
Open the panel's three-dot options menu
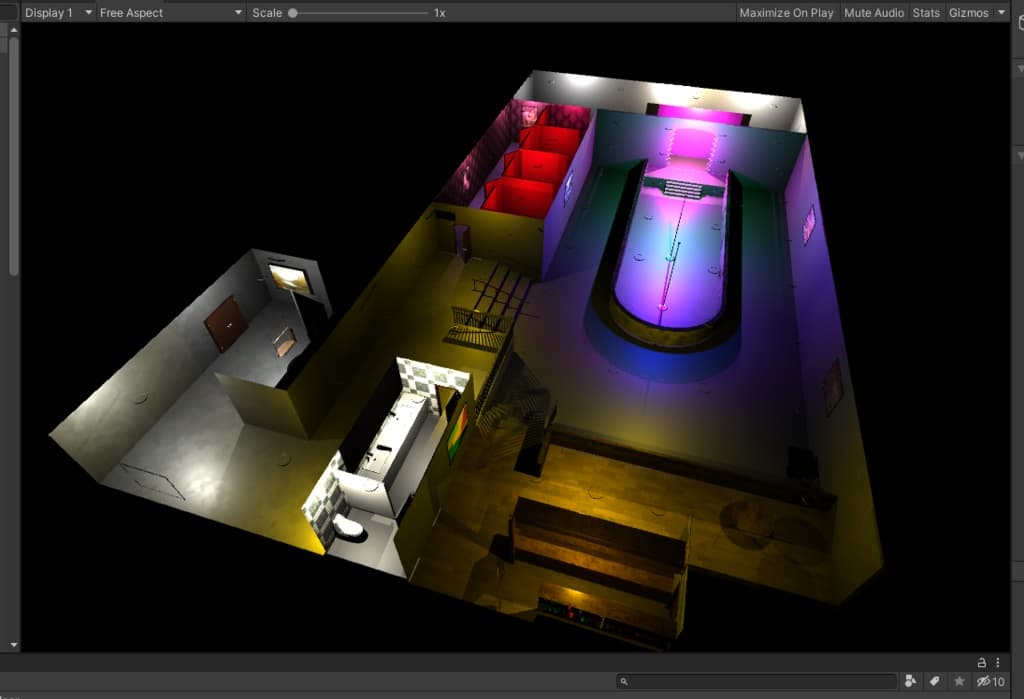998,662
